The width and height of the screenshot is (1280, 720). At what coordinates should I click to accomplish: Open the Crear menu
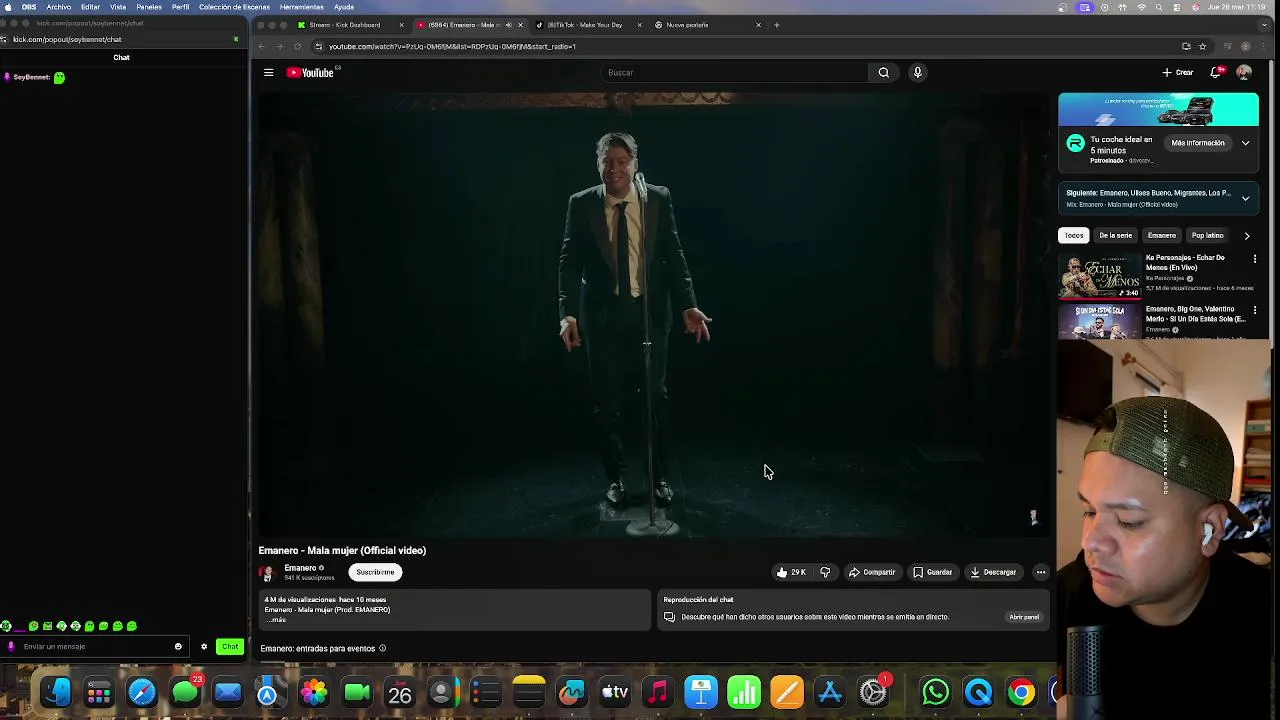1178,72
